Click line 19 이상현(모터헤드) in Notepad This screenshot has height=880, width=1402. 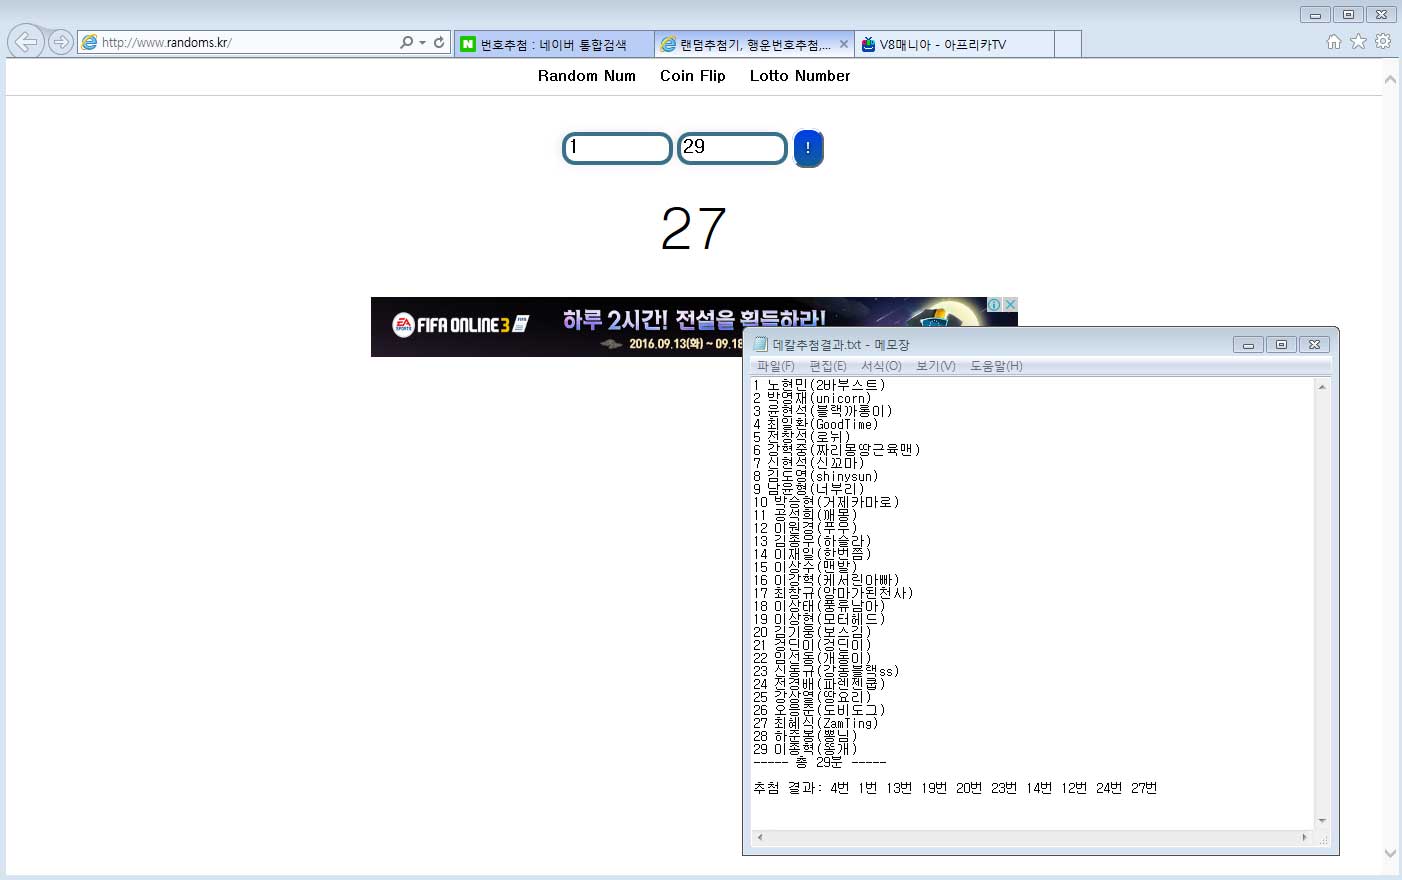(x=819, y=619)
